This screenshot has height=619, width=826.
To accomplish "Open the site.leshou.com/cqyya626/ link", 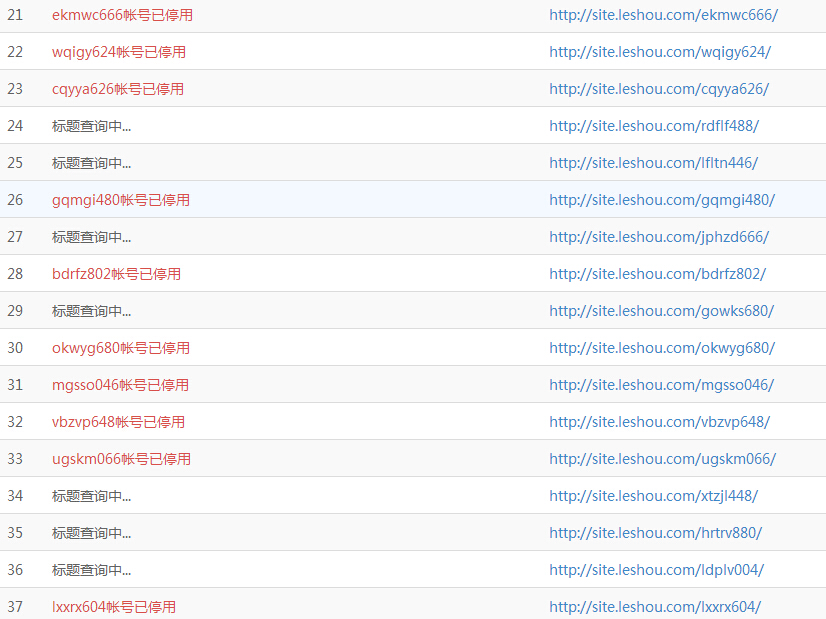I will point(658,89).
